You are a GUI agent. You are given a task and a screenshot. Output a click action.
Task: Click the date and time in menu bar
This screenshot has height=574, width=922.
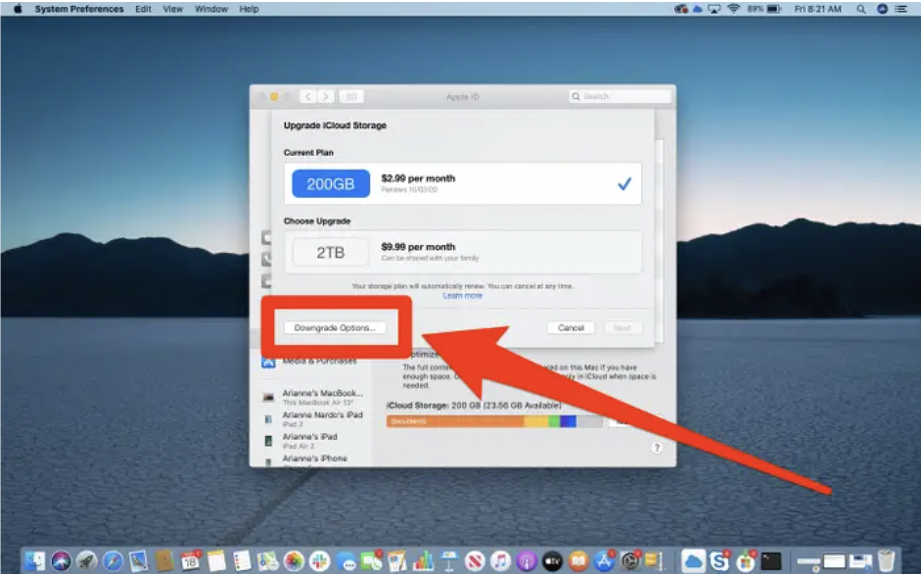(x=817, y=9)
